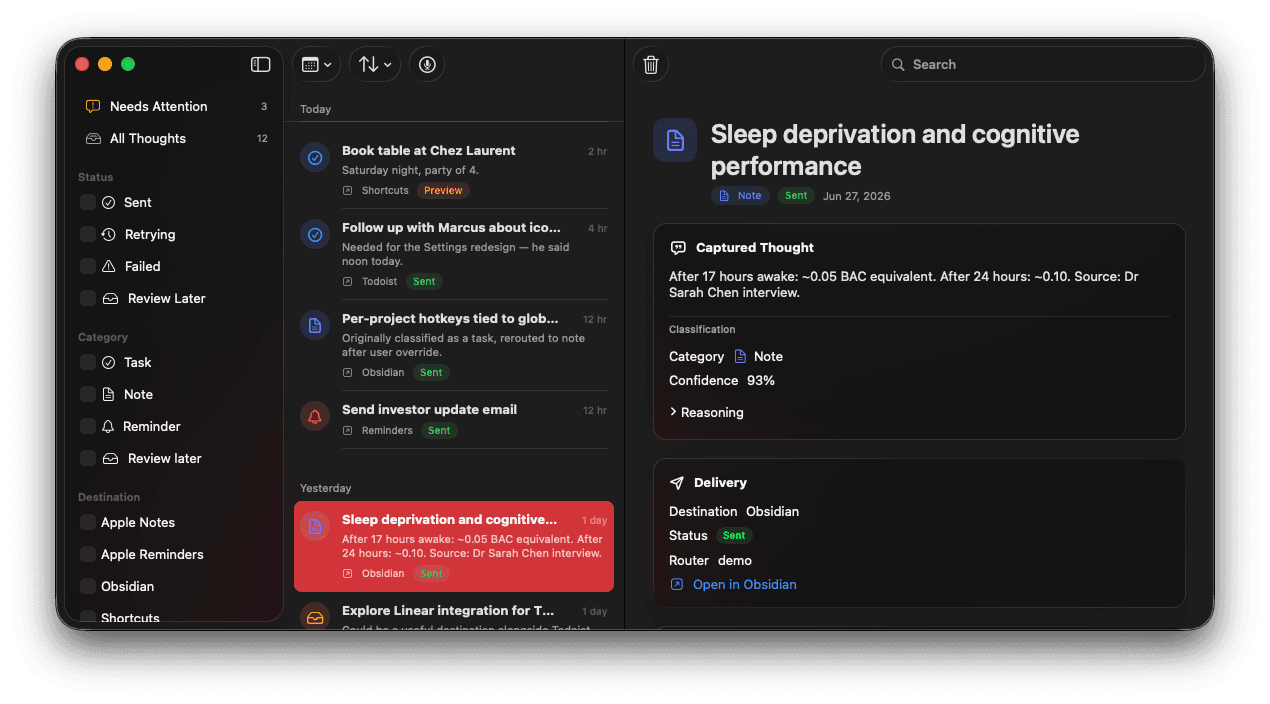Enable the Sent status filter checkbox

(x=88, y=202)
